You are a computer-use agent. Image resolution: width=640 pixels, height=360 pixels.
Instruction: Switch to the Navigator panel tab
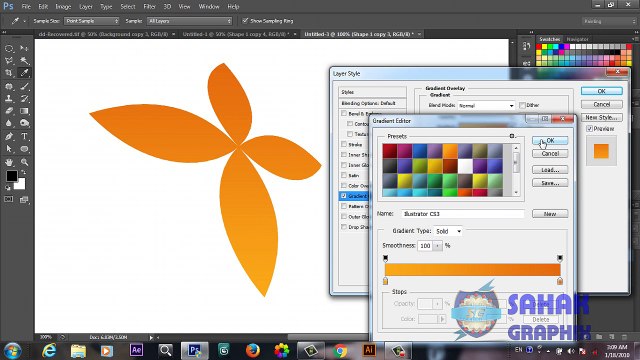point(578,39)
